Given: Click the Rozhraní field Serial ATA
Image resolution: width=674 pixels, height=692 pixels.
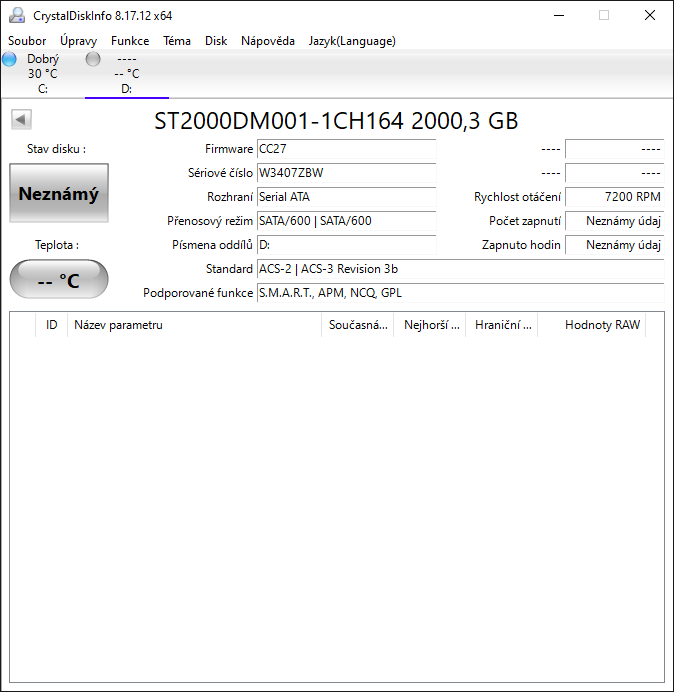Looking at the screenshot, I should pos(346,196).
